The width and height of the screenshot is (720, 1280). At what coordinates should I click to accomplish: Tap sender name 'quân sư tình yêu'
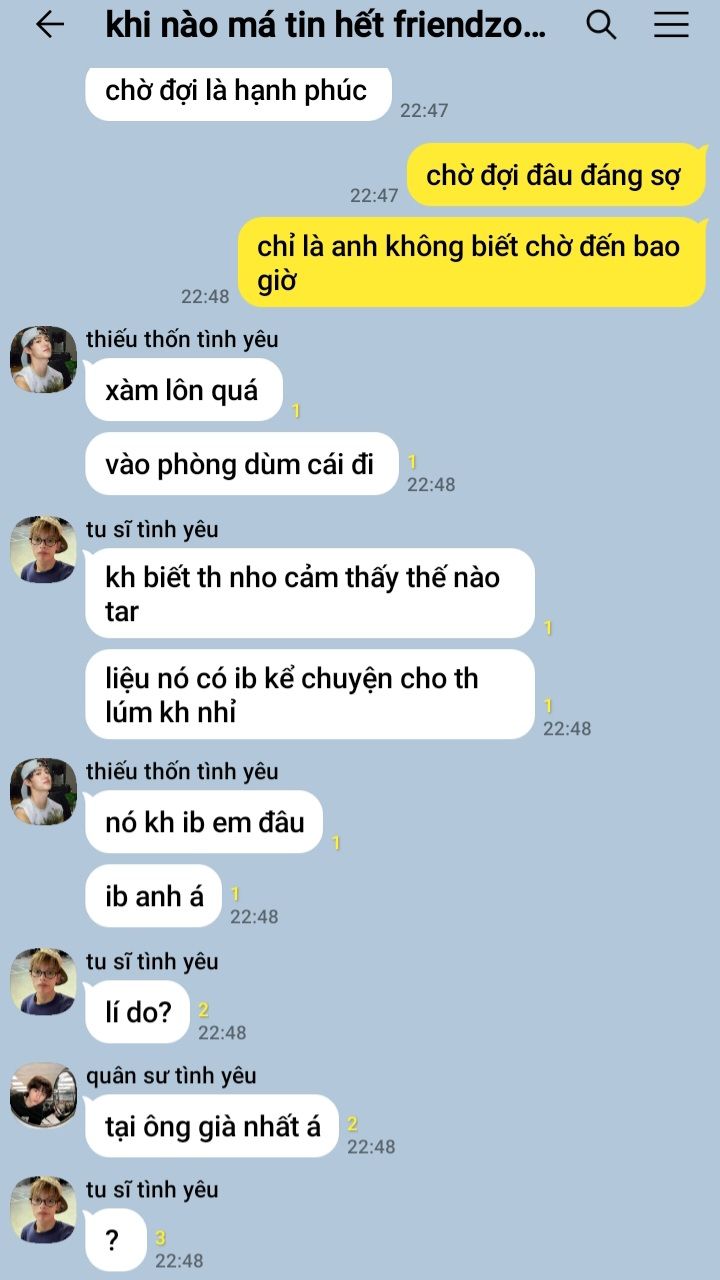[171, 1076]
